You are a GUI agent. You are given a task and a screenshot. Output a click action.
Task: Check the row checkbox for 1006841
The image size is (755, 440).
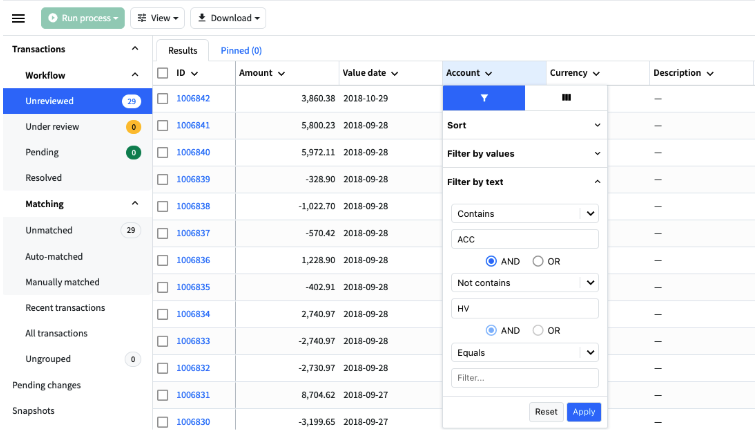click(x=163, y=126)
